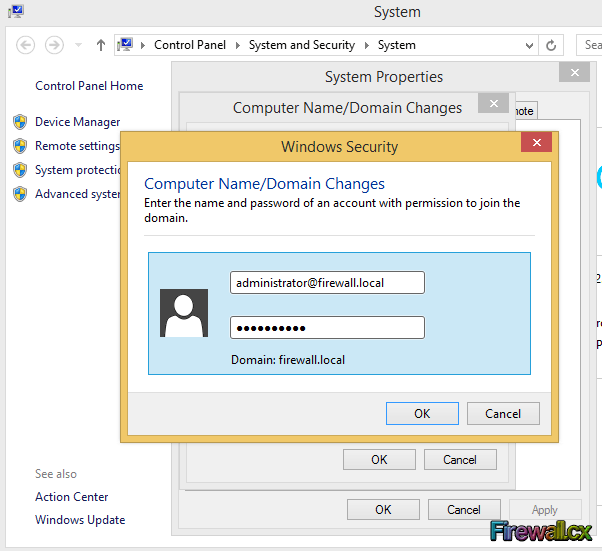Switch to the Remote tab in System Properties
The width and height of the screenshot is (602, 551).
pyautogui.click(x=526, y=111)
